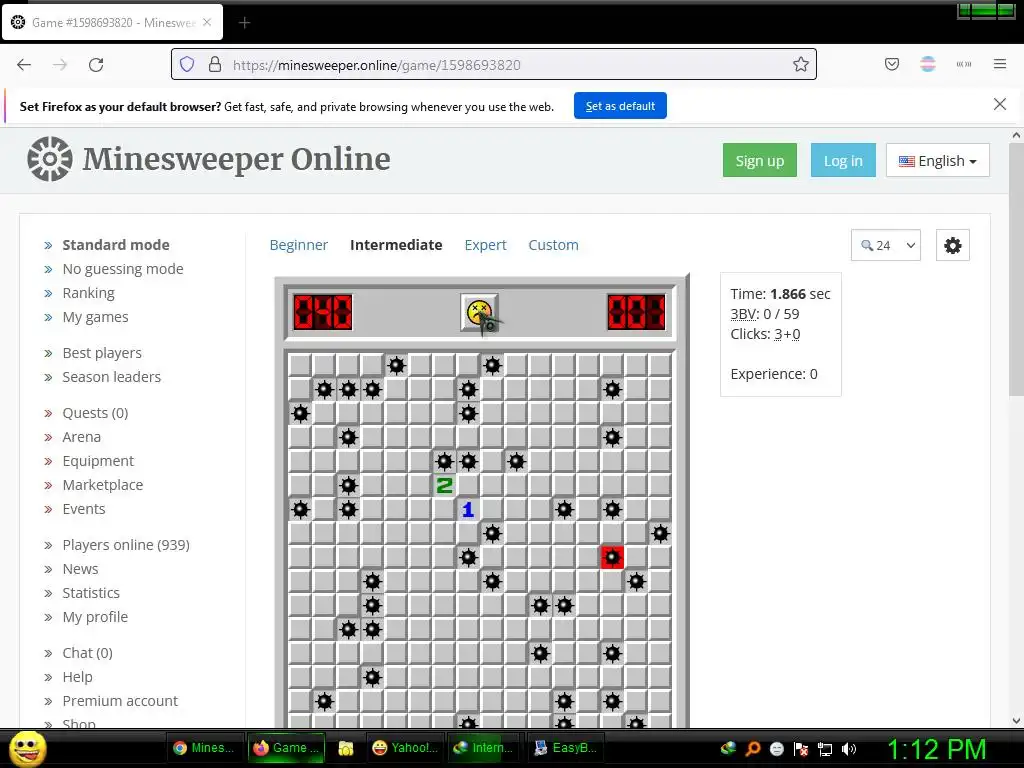Click the blue Log in button
This screenshot has width=1024, height=768.
pyautogui.click(x=842, y=161)
